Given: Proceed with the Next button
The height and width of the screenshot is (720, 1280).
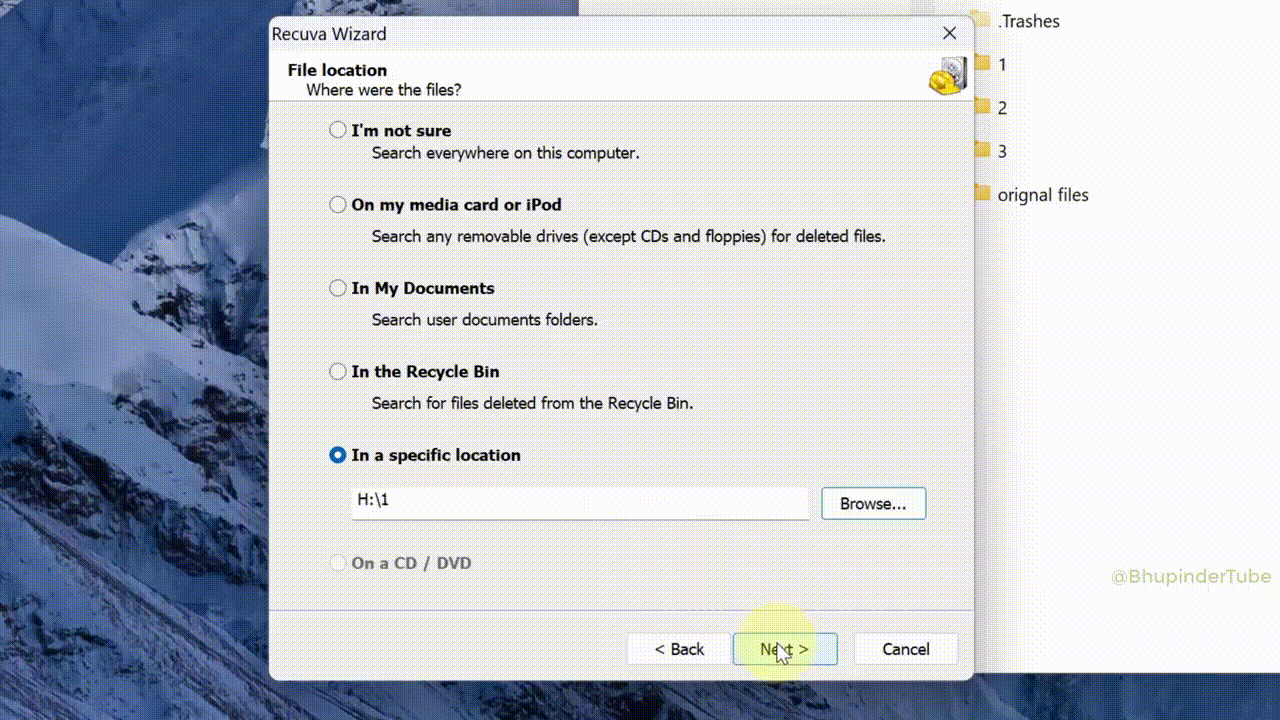Looking at the screenshot, I should tap(785, 649).
